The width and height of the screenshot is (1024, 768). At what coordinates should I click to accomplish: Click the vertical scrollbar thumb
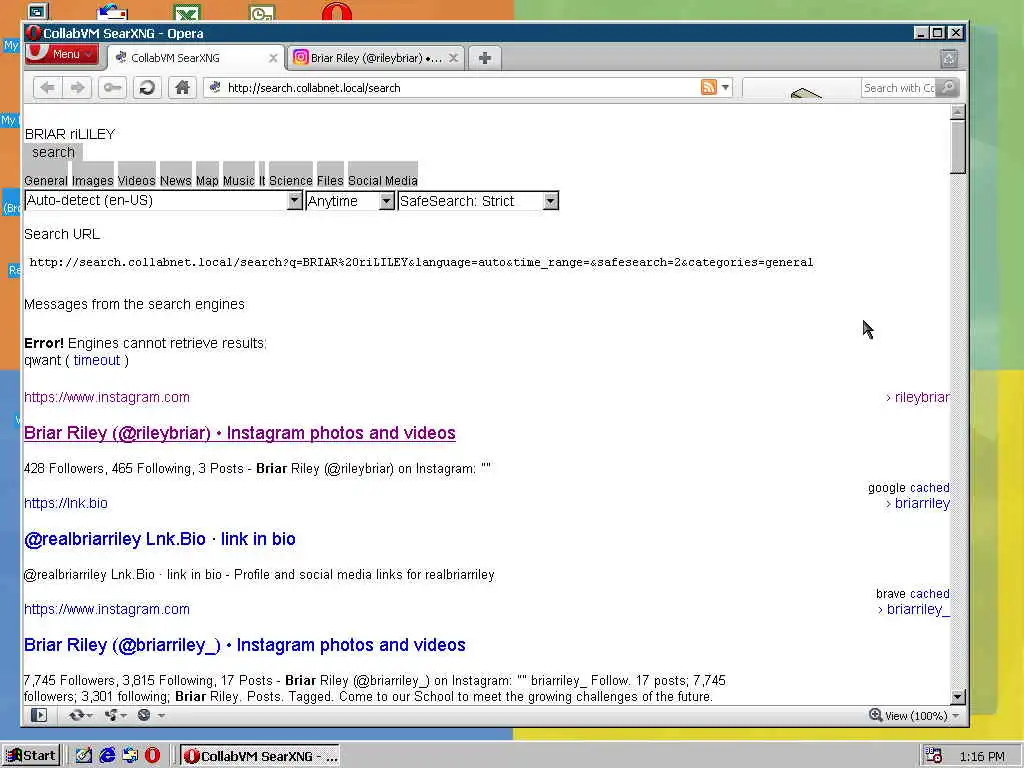click(x=958, y=147)
